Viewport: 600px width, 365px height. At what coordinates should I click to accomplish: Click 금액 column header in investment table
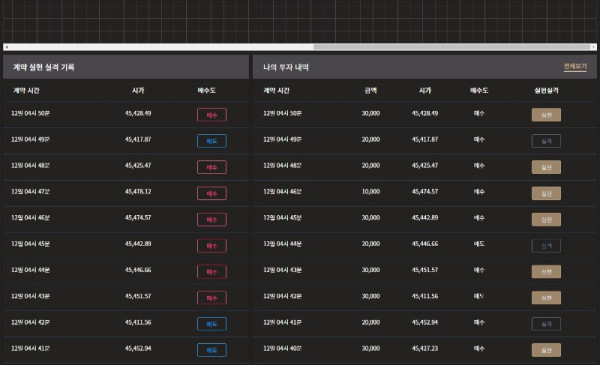(370, 90)
